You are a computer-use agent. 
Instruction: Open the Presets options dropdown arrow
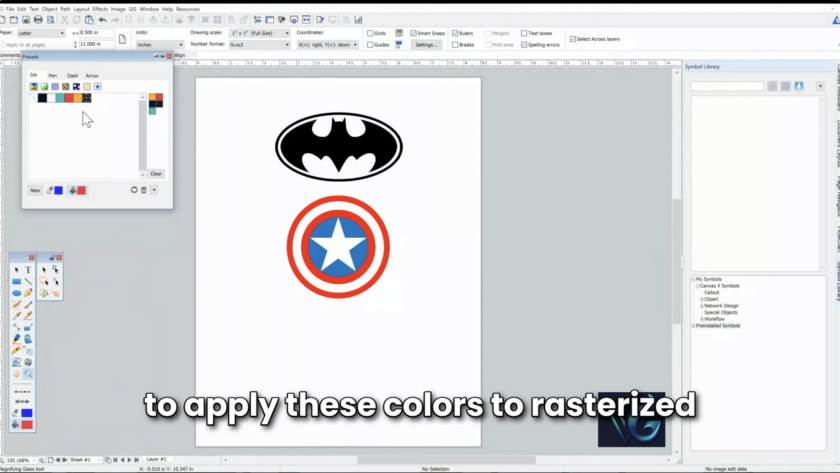(154, 190)
